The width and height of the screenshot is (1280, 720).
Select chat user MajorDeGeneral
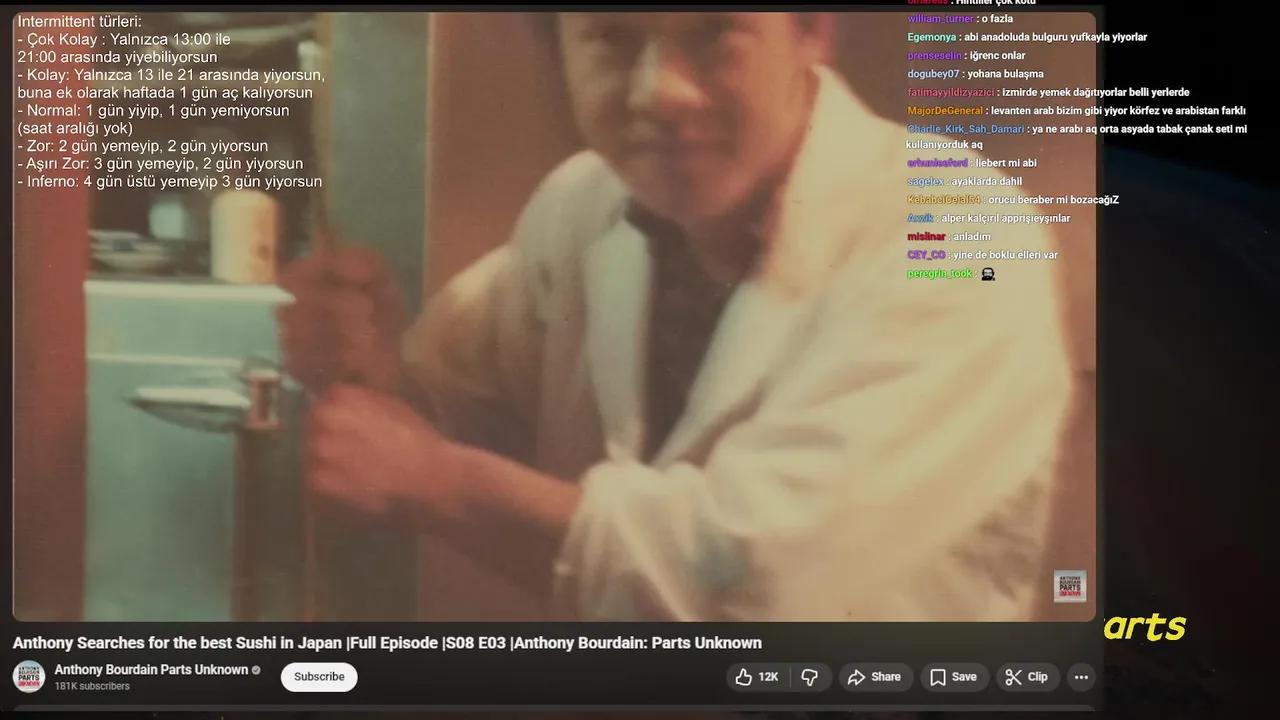[945, 111]
